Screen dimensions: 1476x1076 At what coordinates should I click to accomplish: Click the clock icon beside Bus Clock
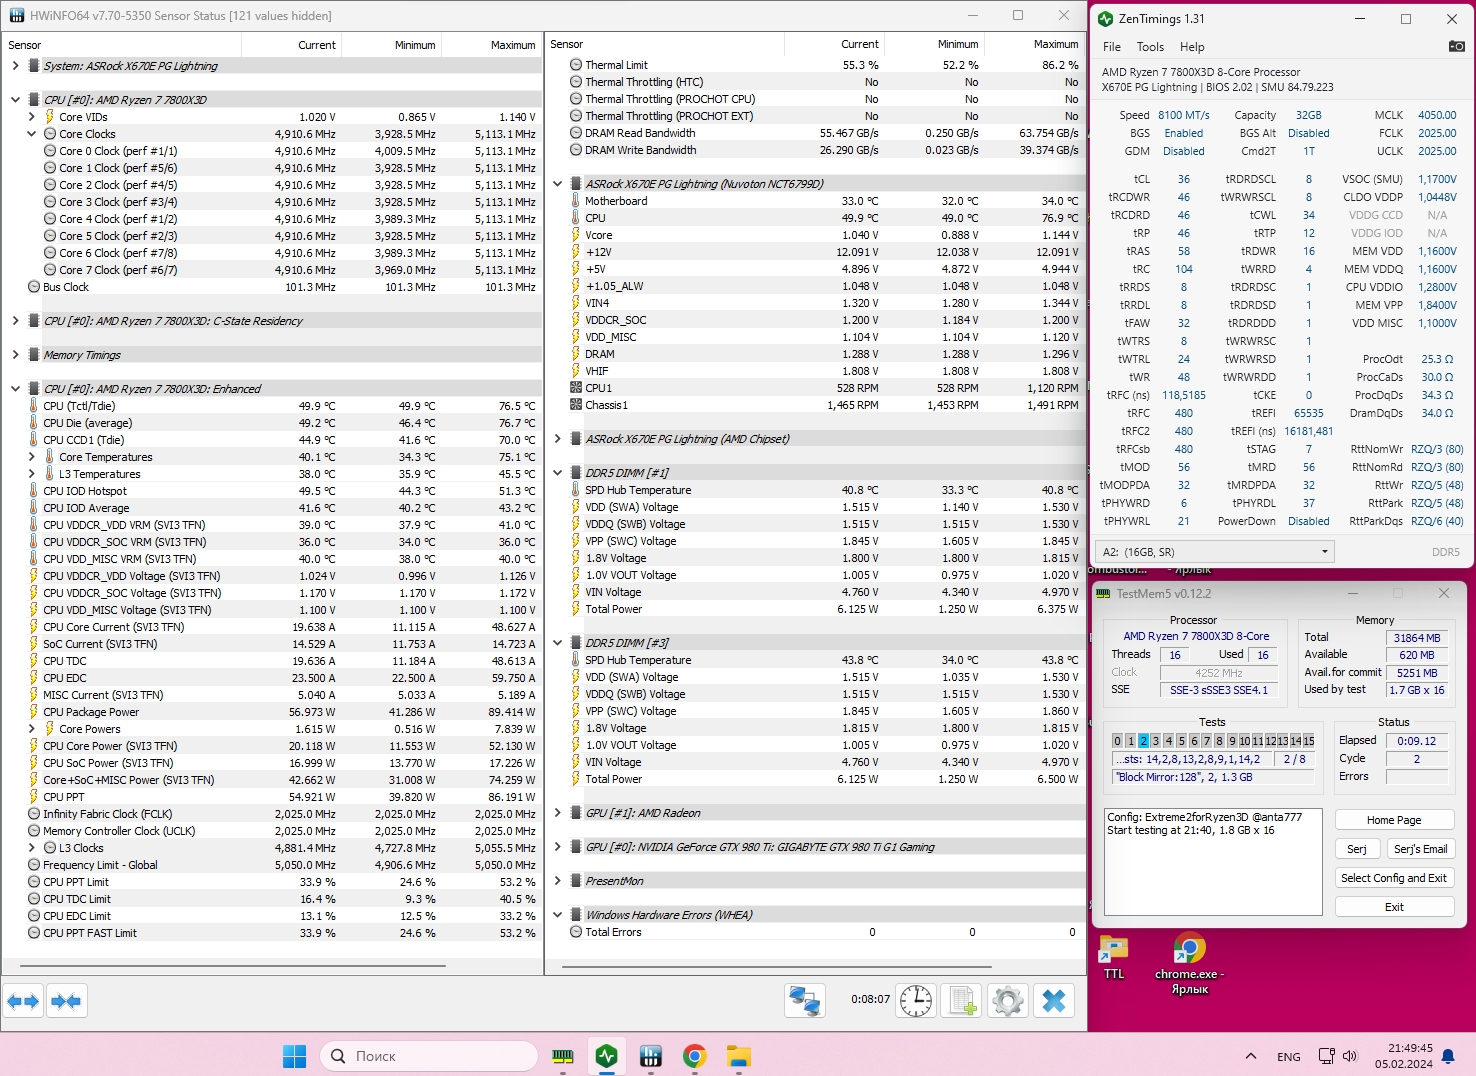[34, 287]
